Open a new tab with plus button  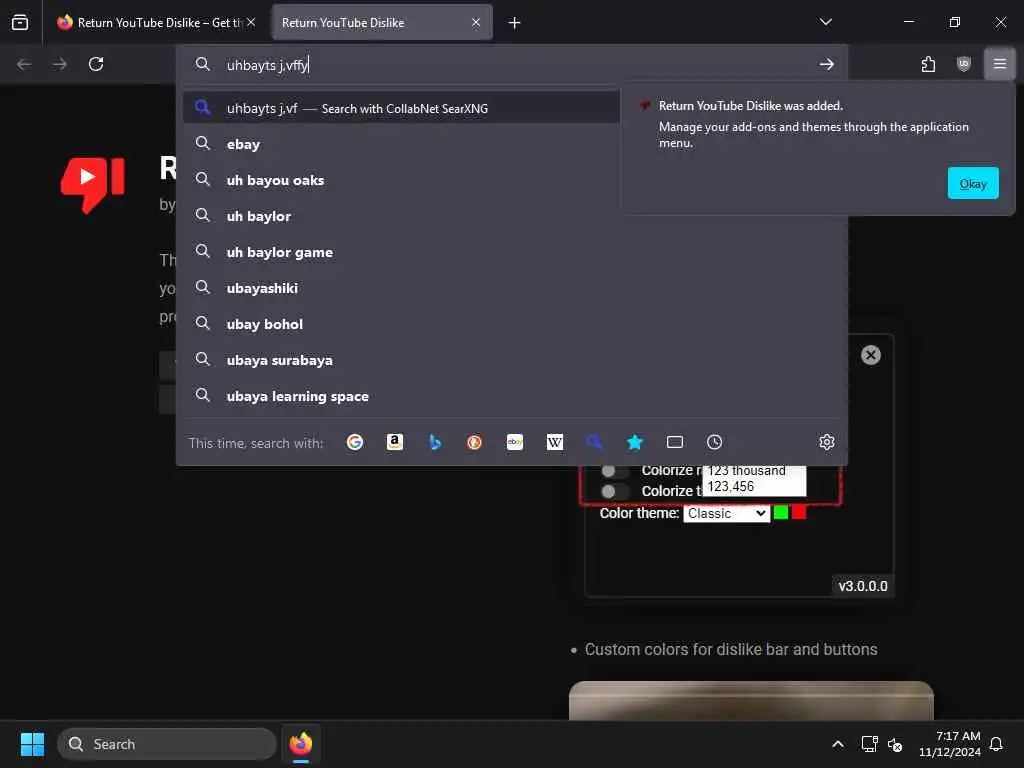point(515,23)
